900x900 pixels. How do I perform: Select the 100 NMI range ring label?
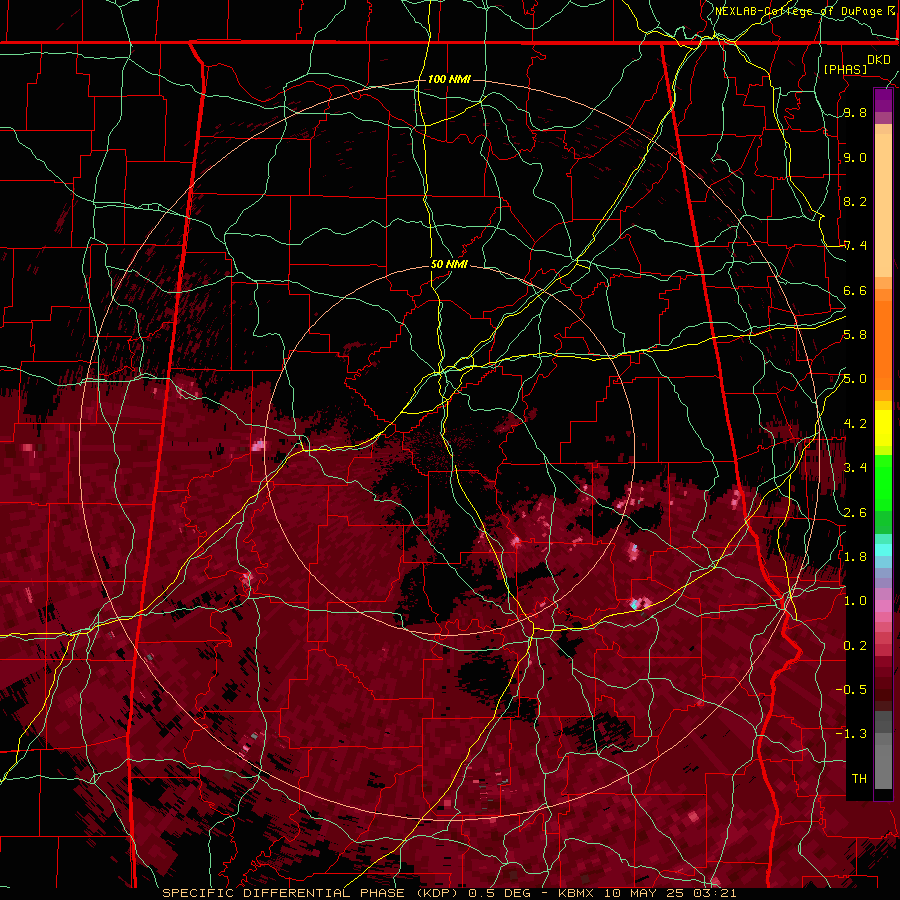[x=449, y=79]
